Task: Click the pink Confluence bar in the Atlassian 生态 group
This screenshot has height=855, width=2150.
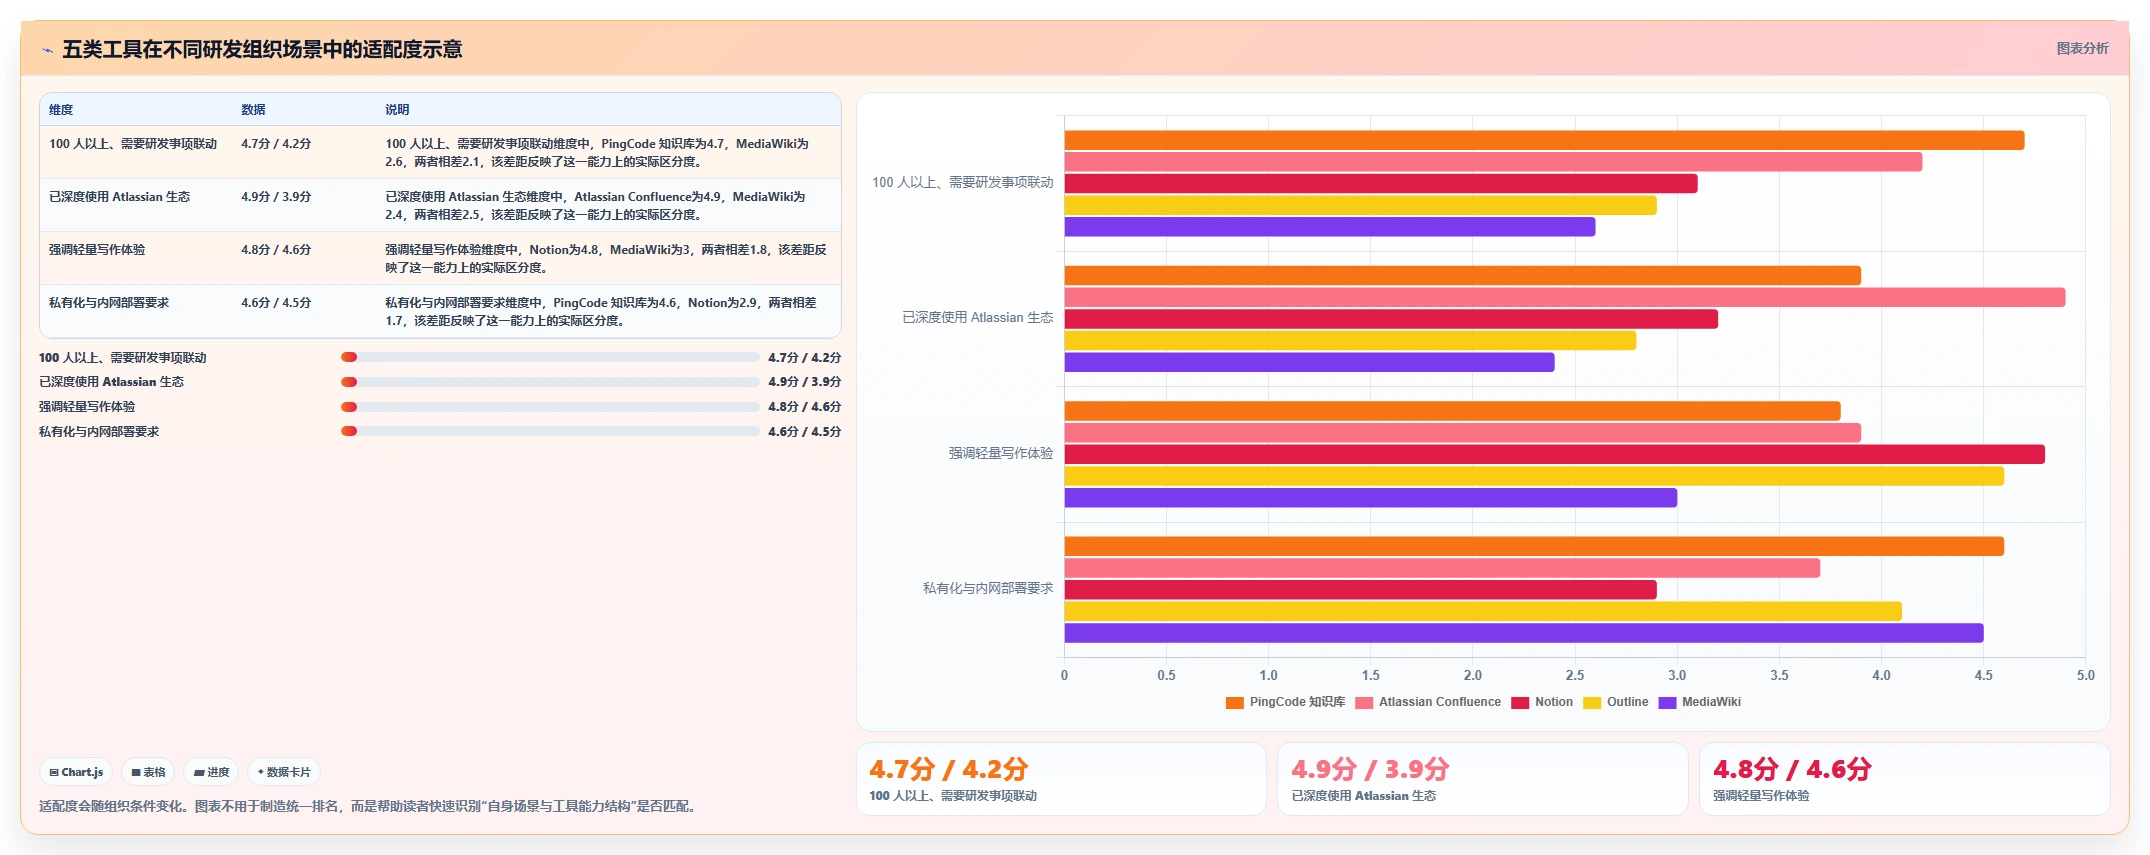Action: click(x=1565, y=297)
